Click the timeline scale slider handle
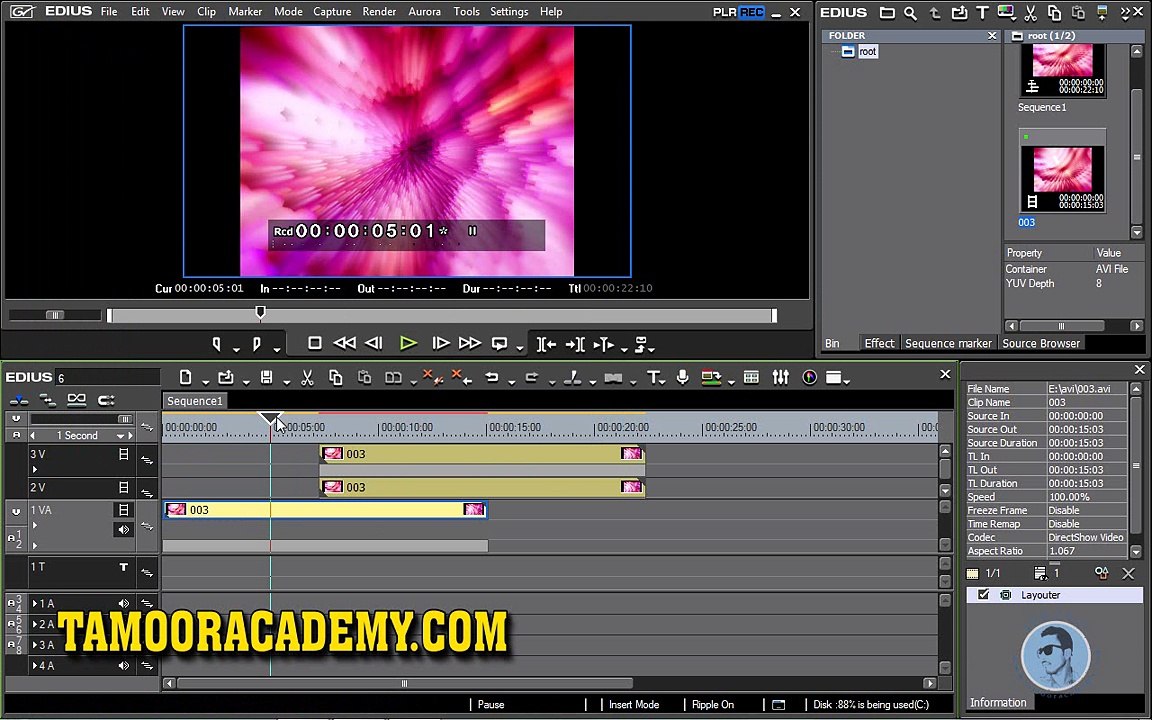This screenshot has height=720, width=1152. pos(126,419)
